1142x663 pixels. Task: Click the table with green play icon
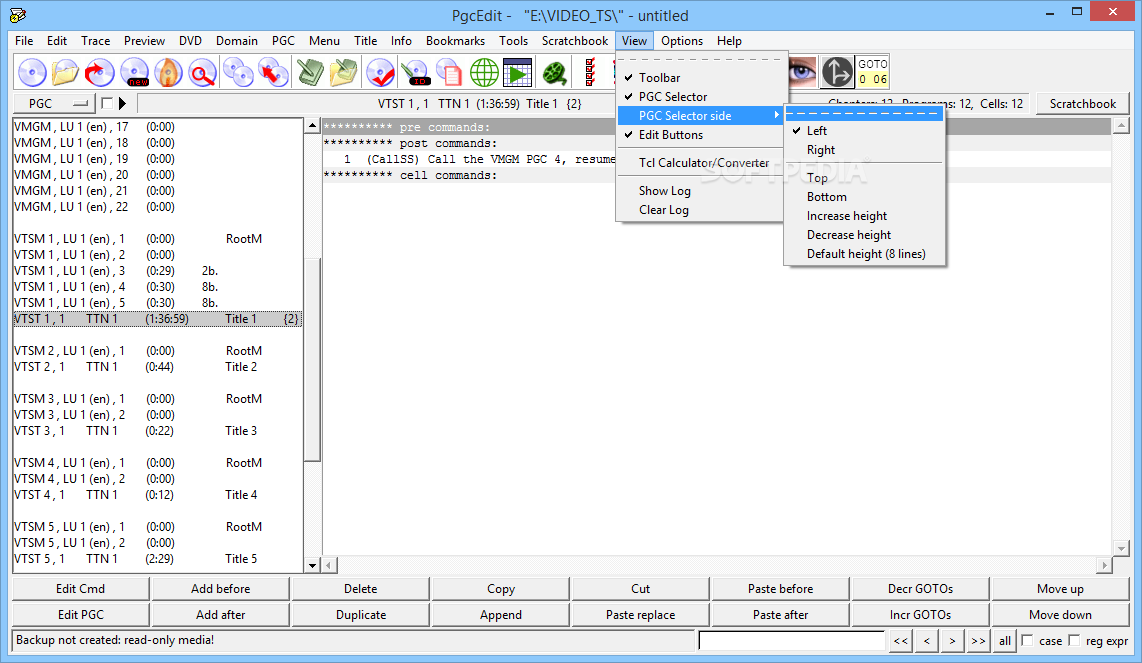coord(517,72)
